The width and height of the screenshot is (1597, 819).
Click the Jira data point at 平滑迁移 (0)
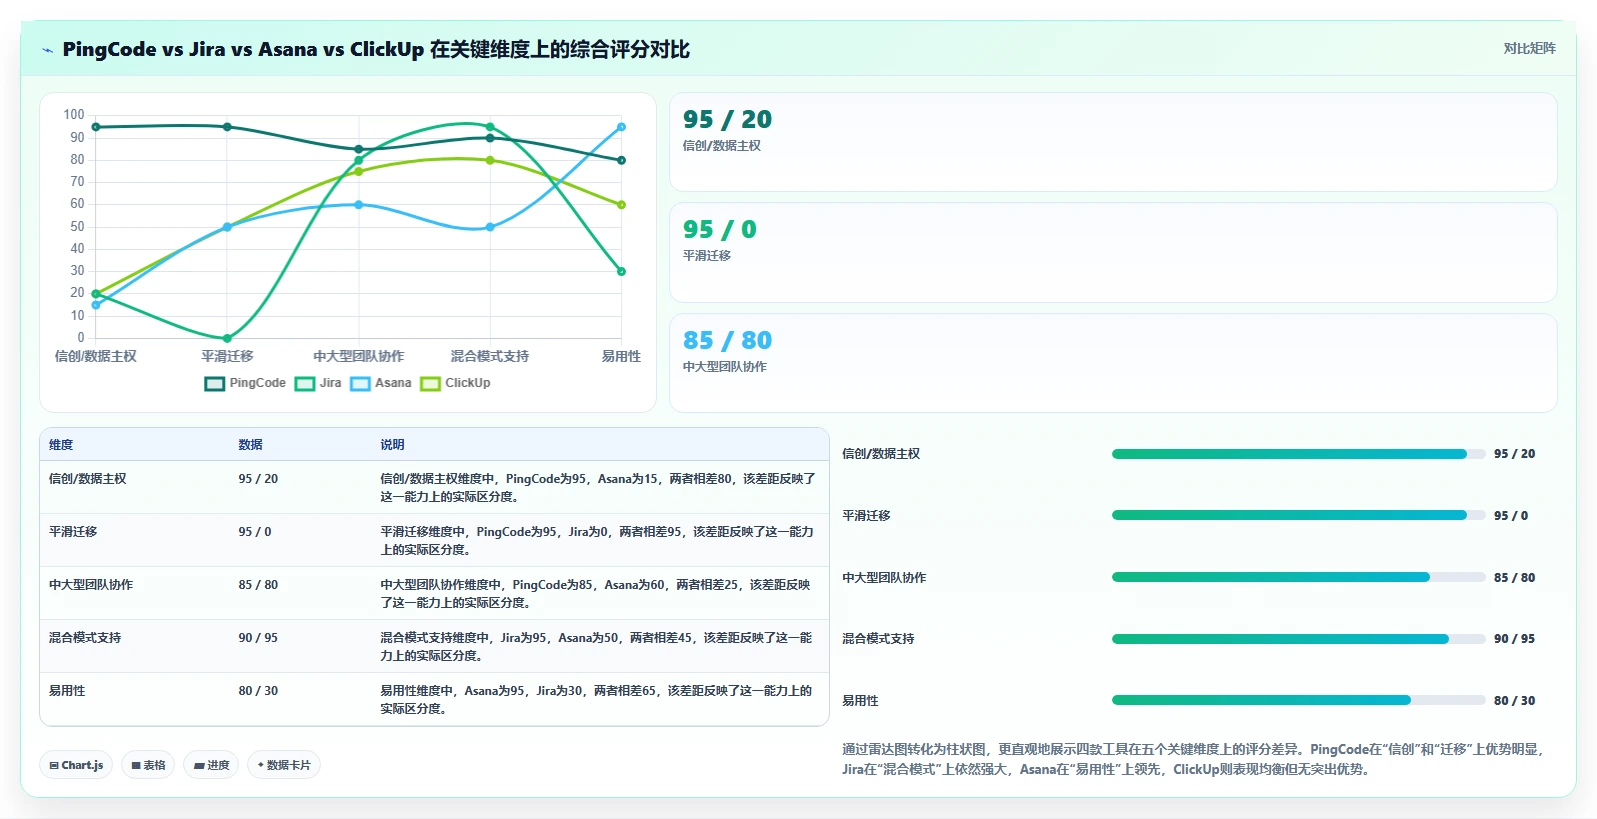pos(227,338)
